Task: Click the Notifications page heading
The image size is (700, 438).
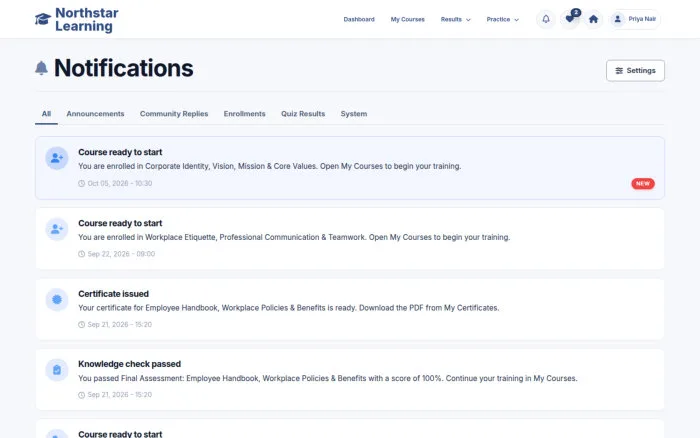Action: (x=124, y=68)
